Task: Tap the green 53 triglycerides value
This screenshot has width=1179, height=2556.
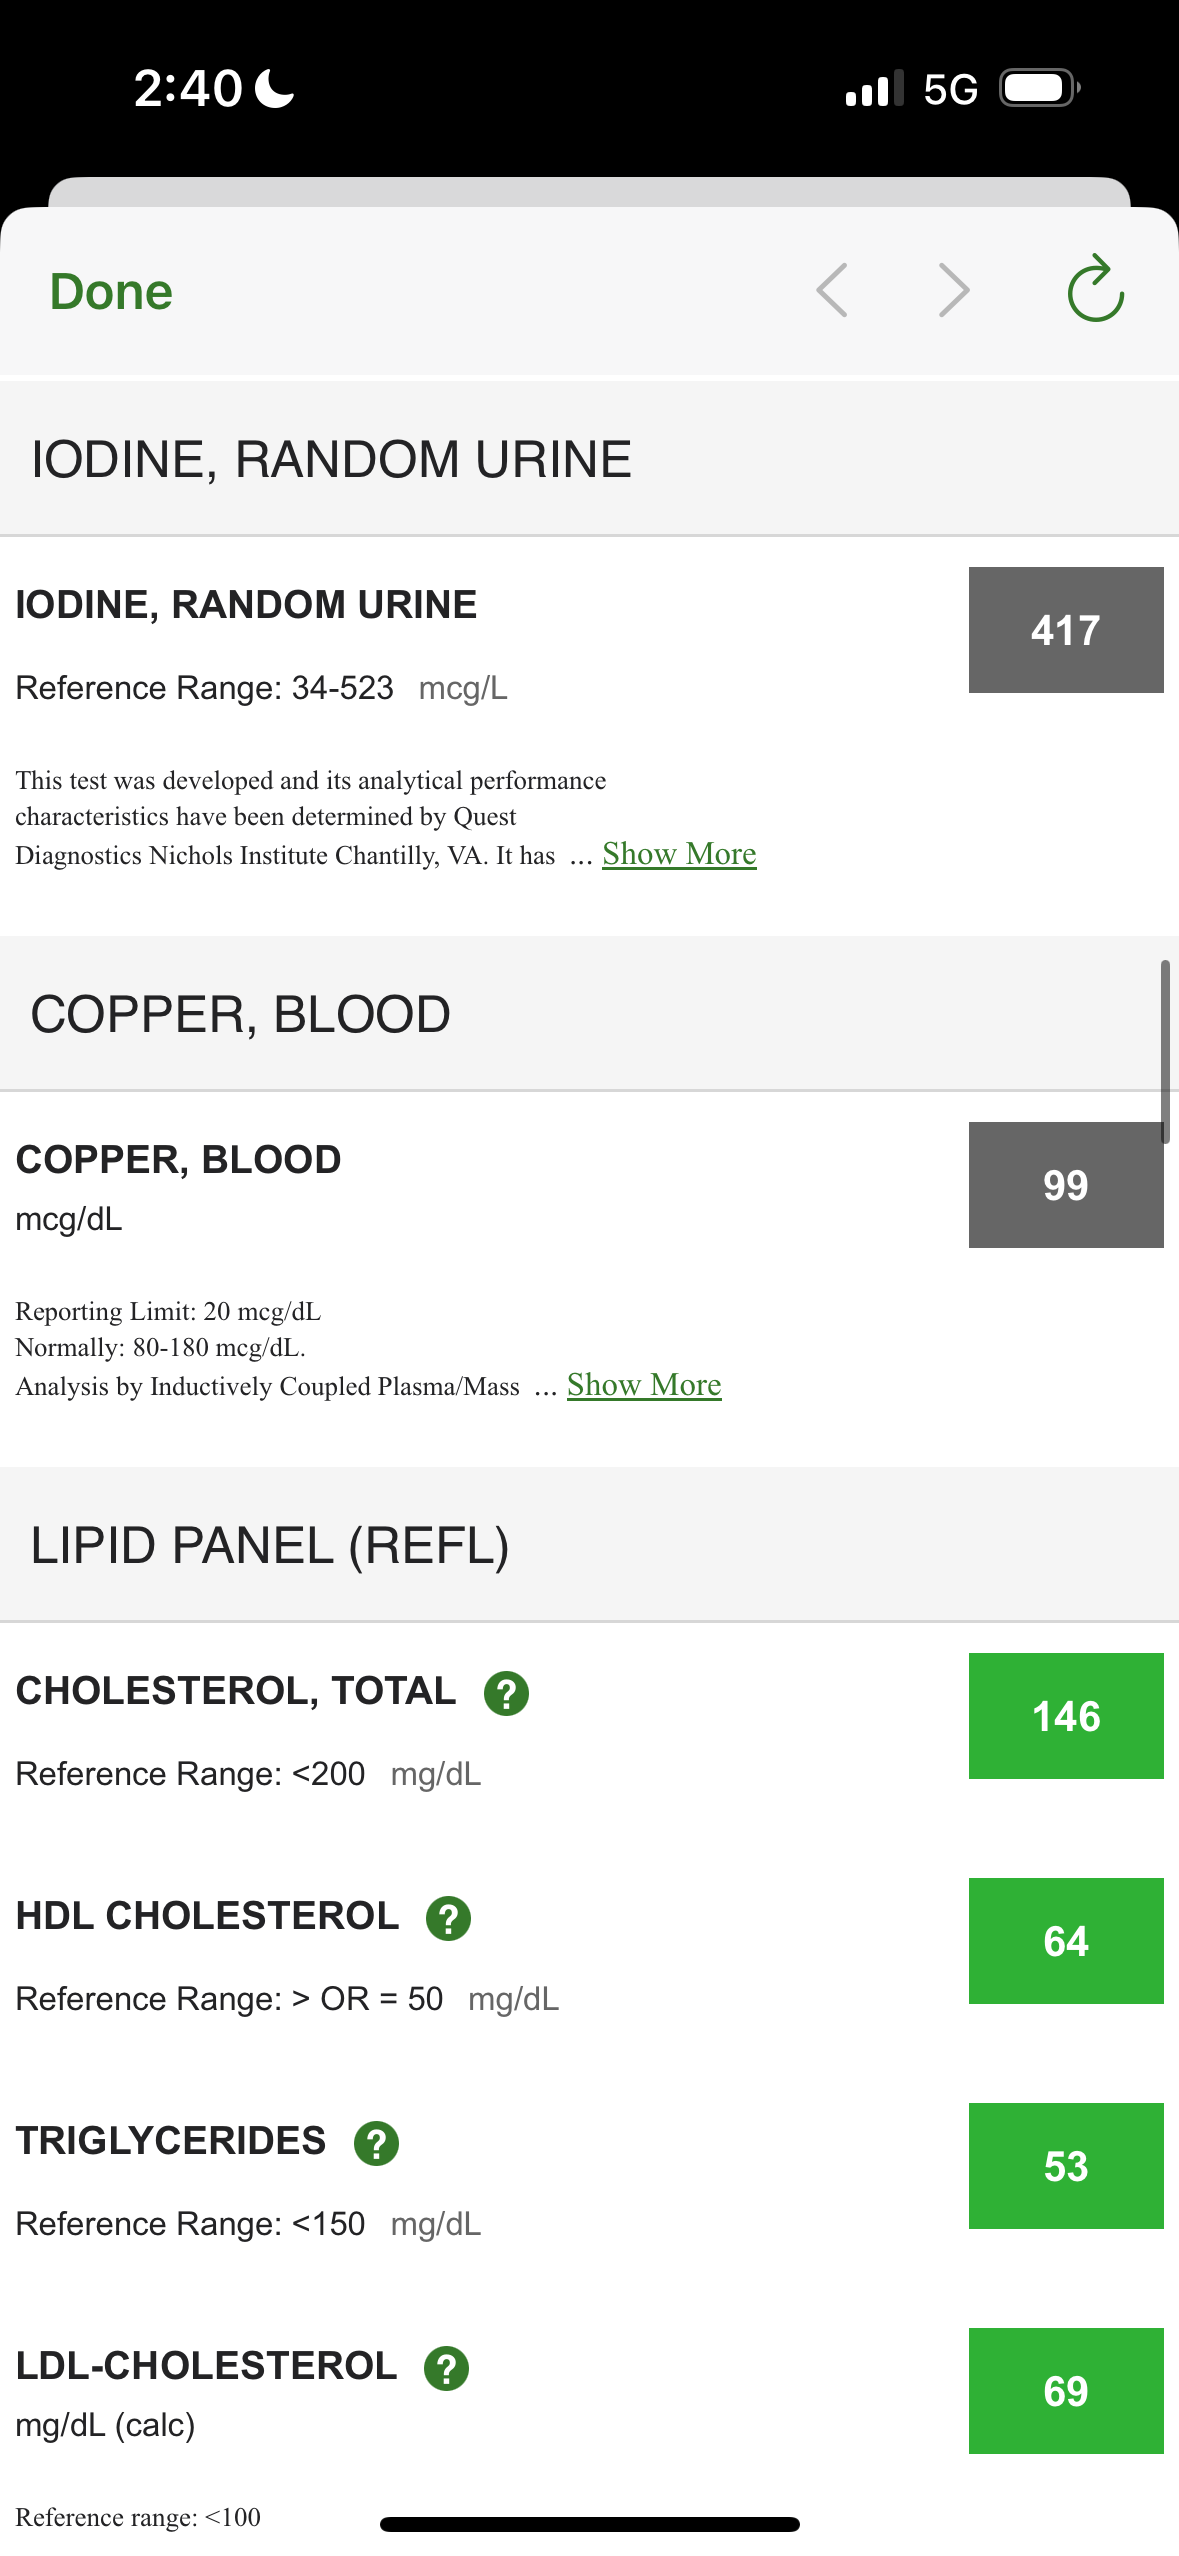Action: pos(1065,2166)
